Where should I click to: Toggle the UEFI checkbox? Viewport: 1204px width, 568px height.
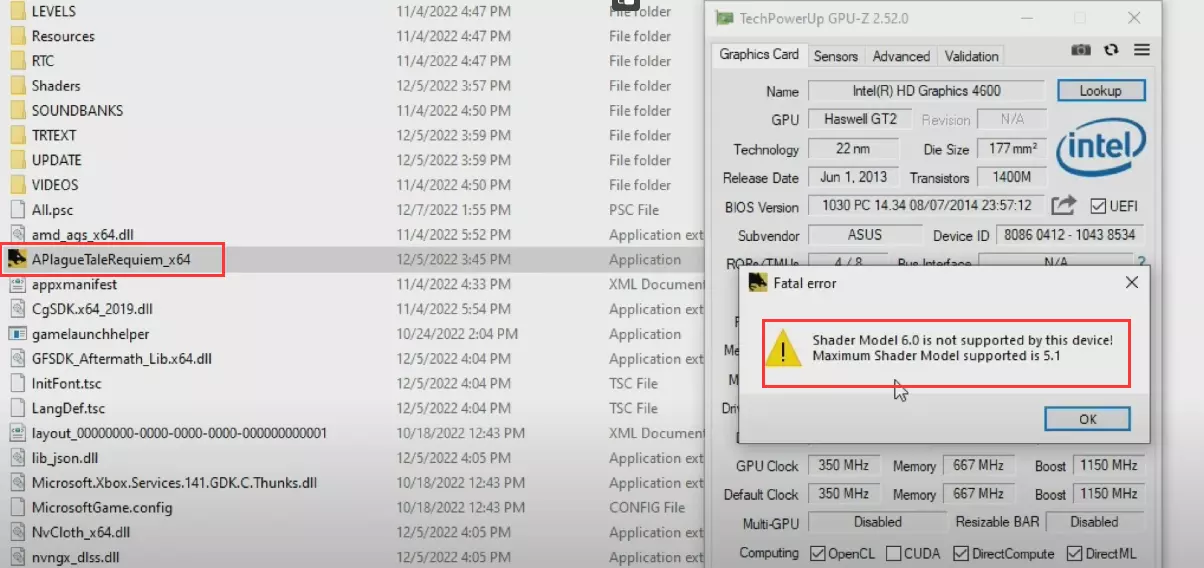coord(1097,206)
